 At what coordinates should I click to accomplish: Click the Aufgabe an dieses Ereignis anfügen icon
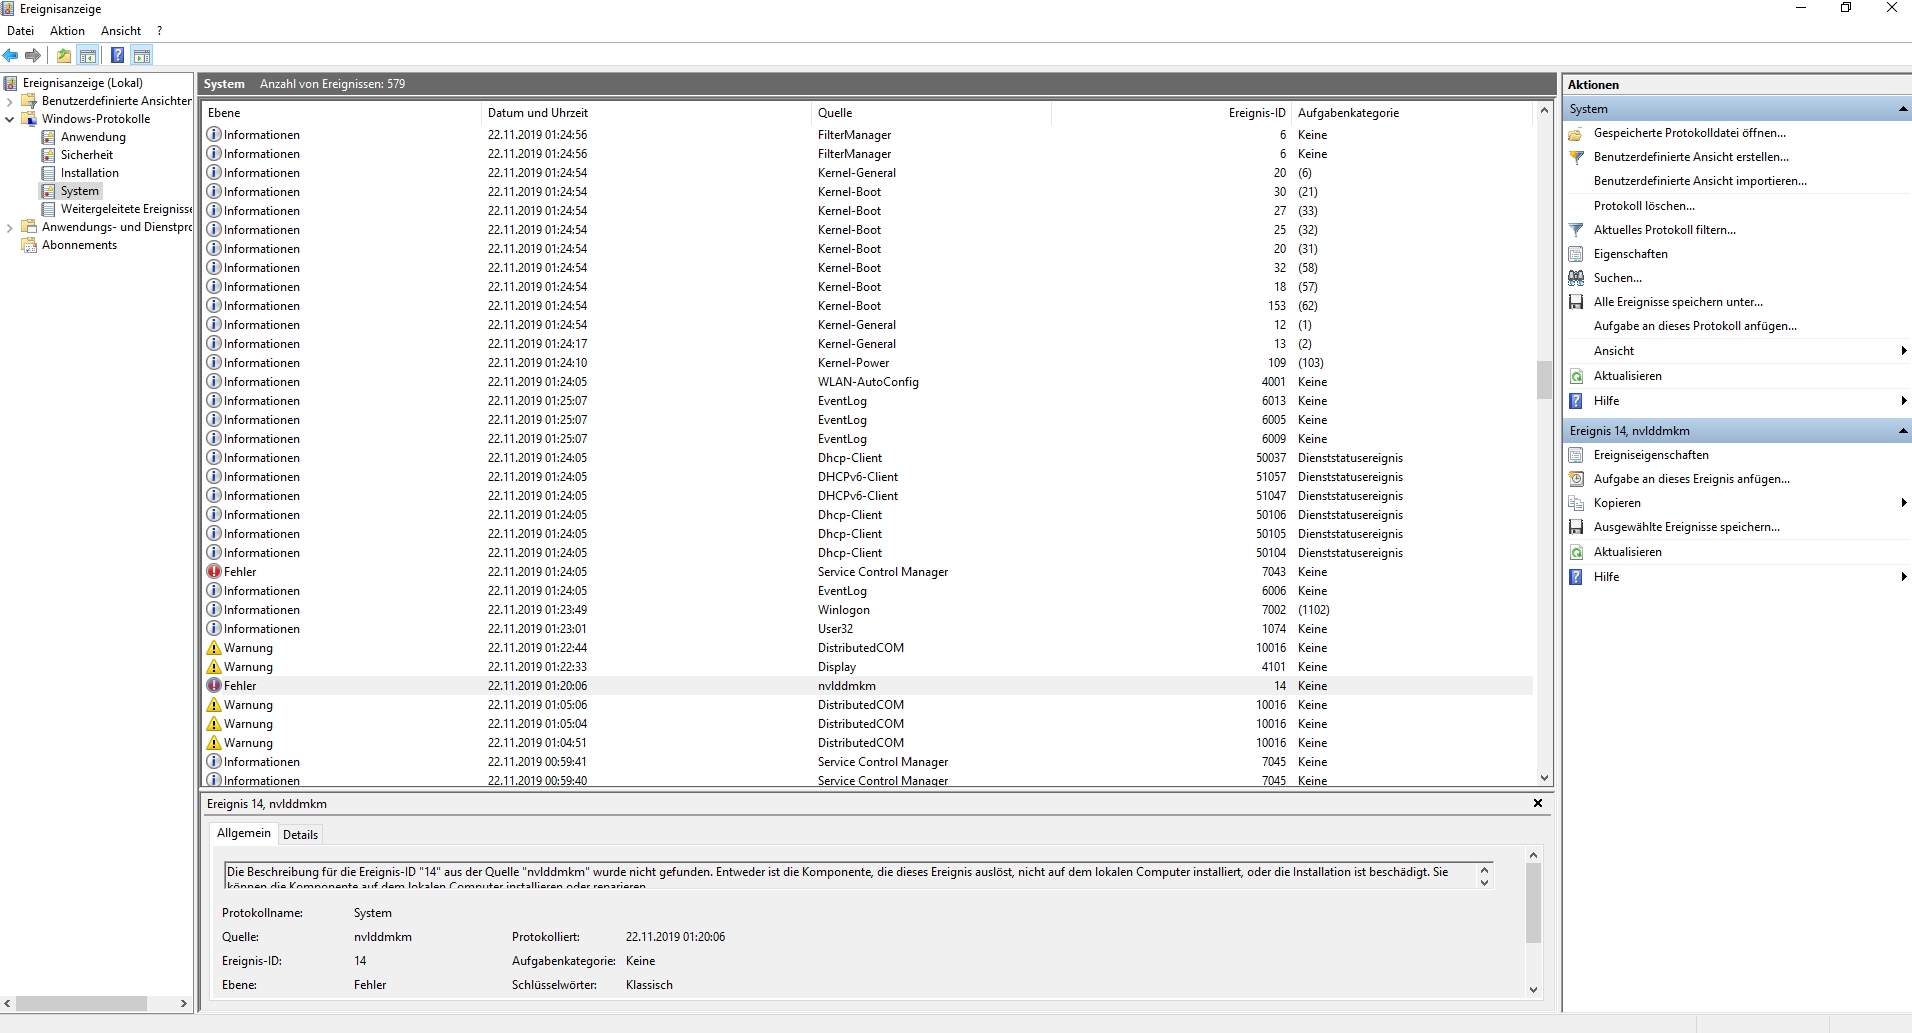[x=1576, y=479]
